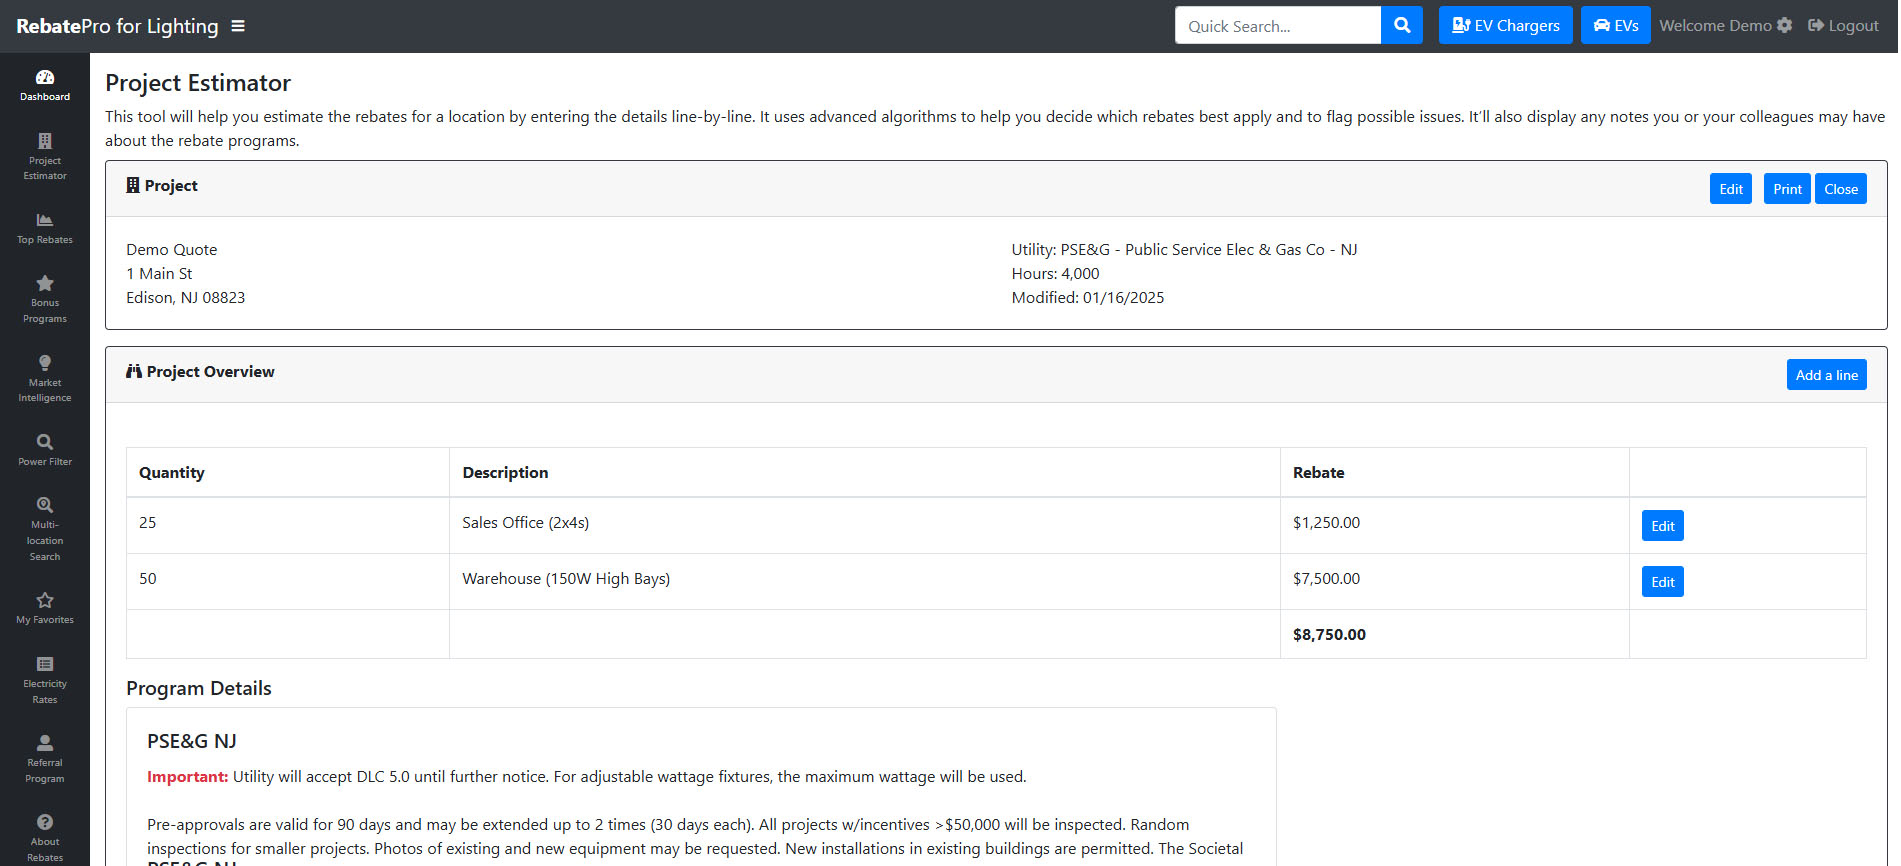Screen dimensions: 1901x866
Task: Go to Top Rebates in sidebar
Action: click(45, 228)
